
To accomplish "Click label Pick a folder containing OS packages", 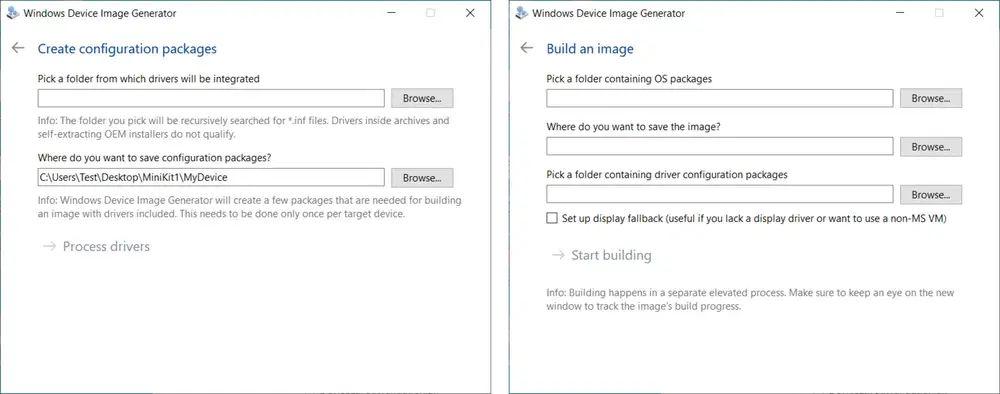I will [629, 79].
